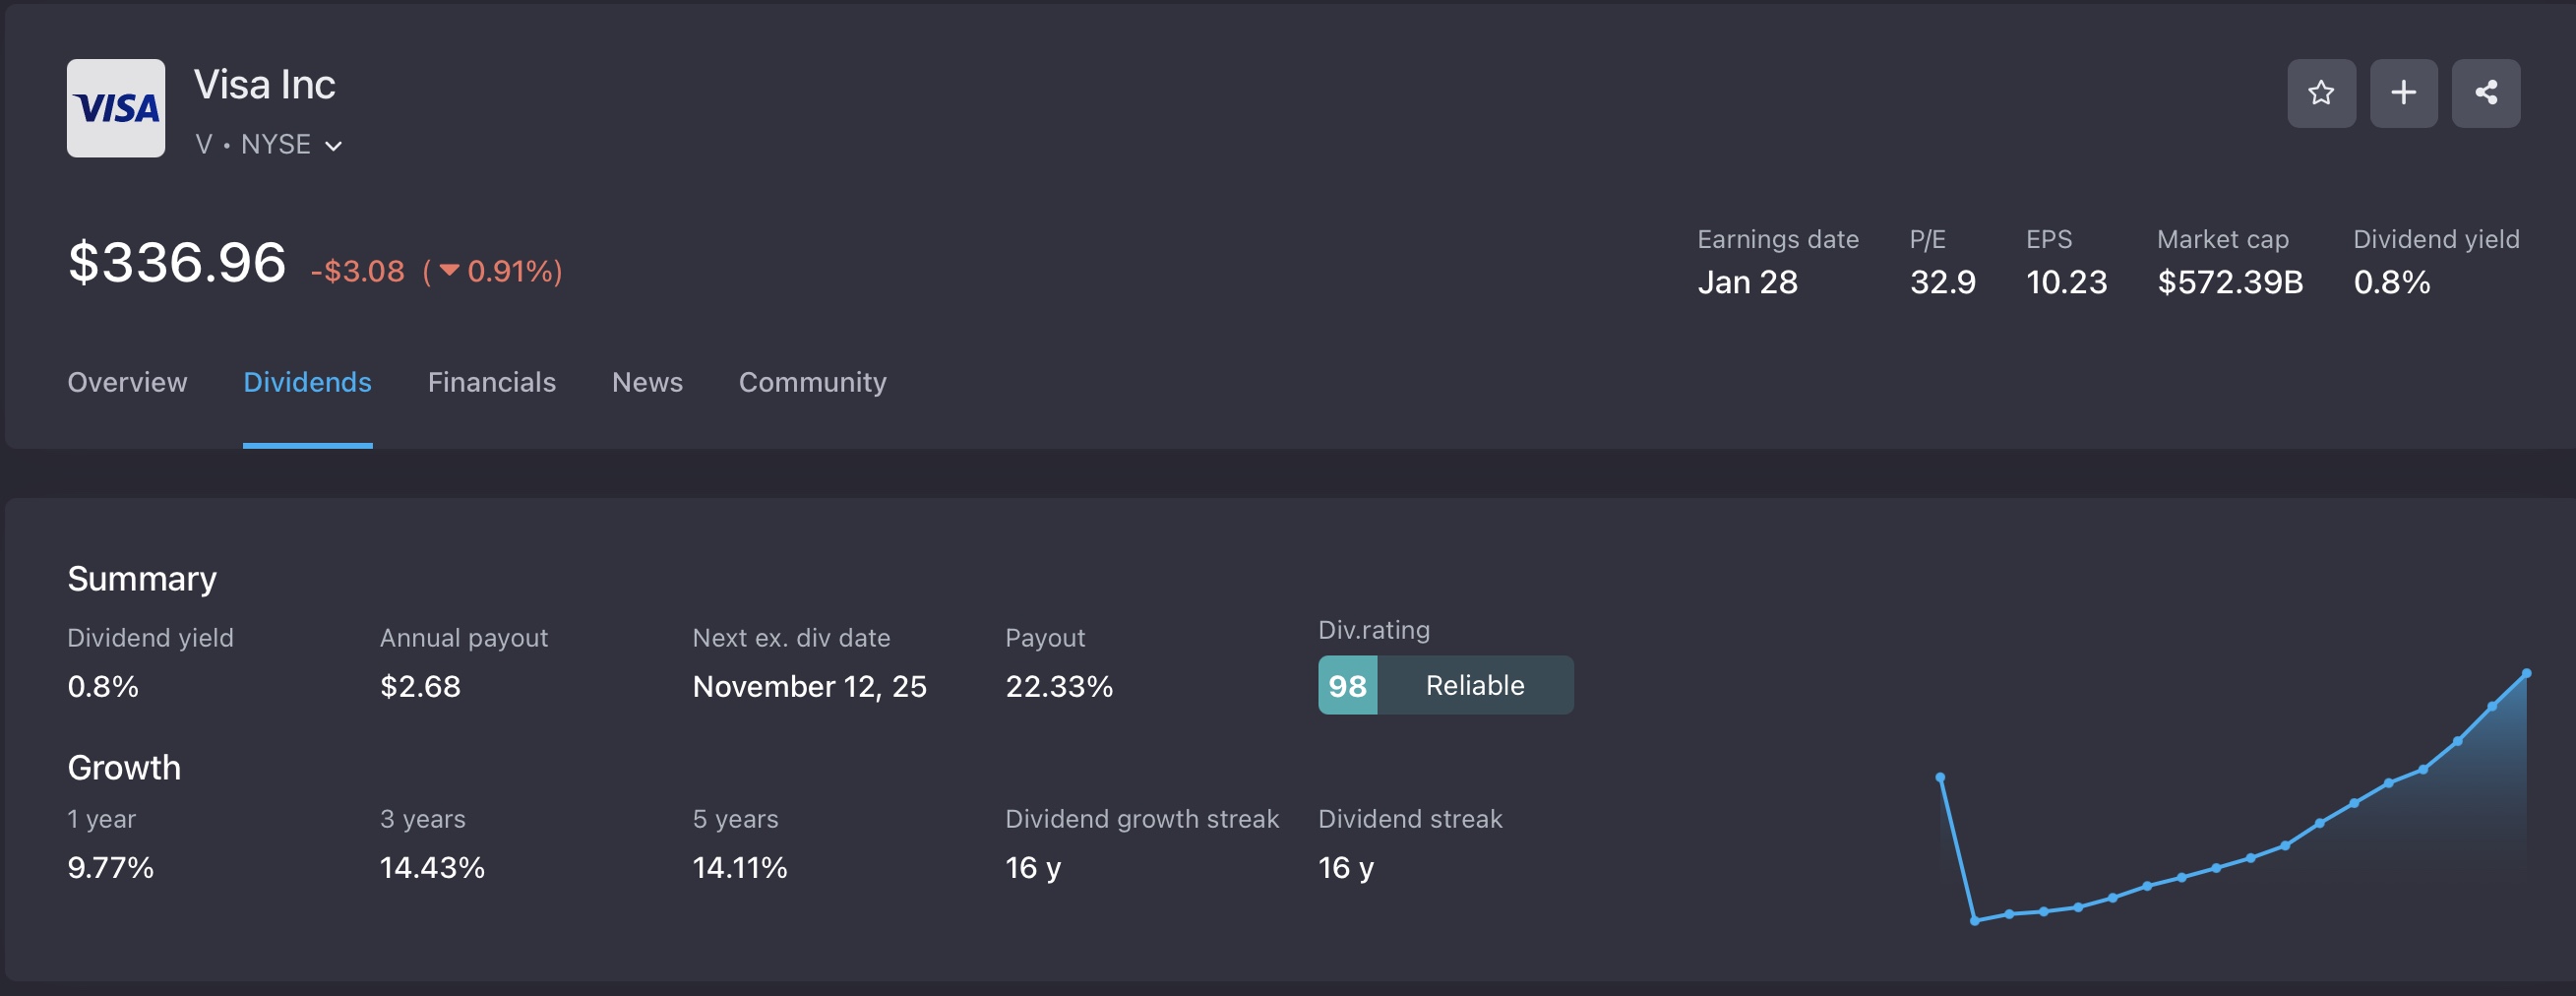Click the November 12, 25 ex-dividend date
This screenshot has width=2576, height=996.
coord(809,686)
